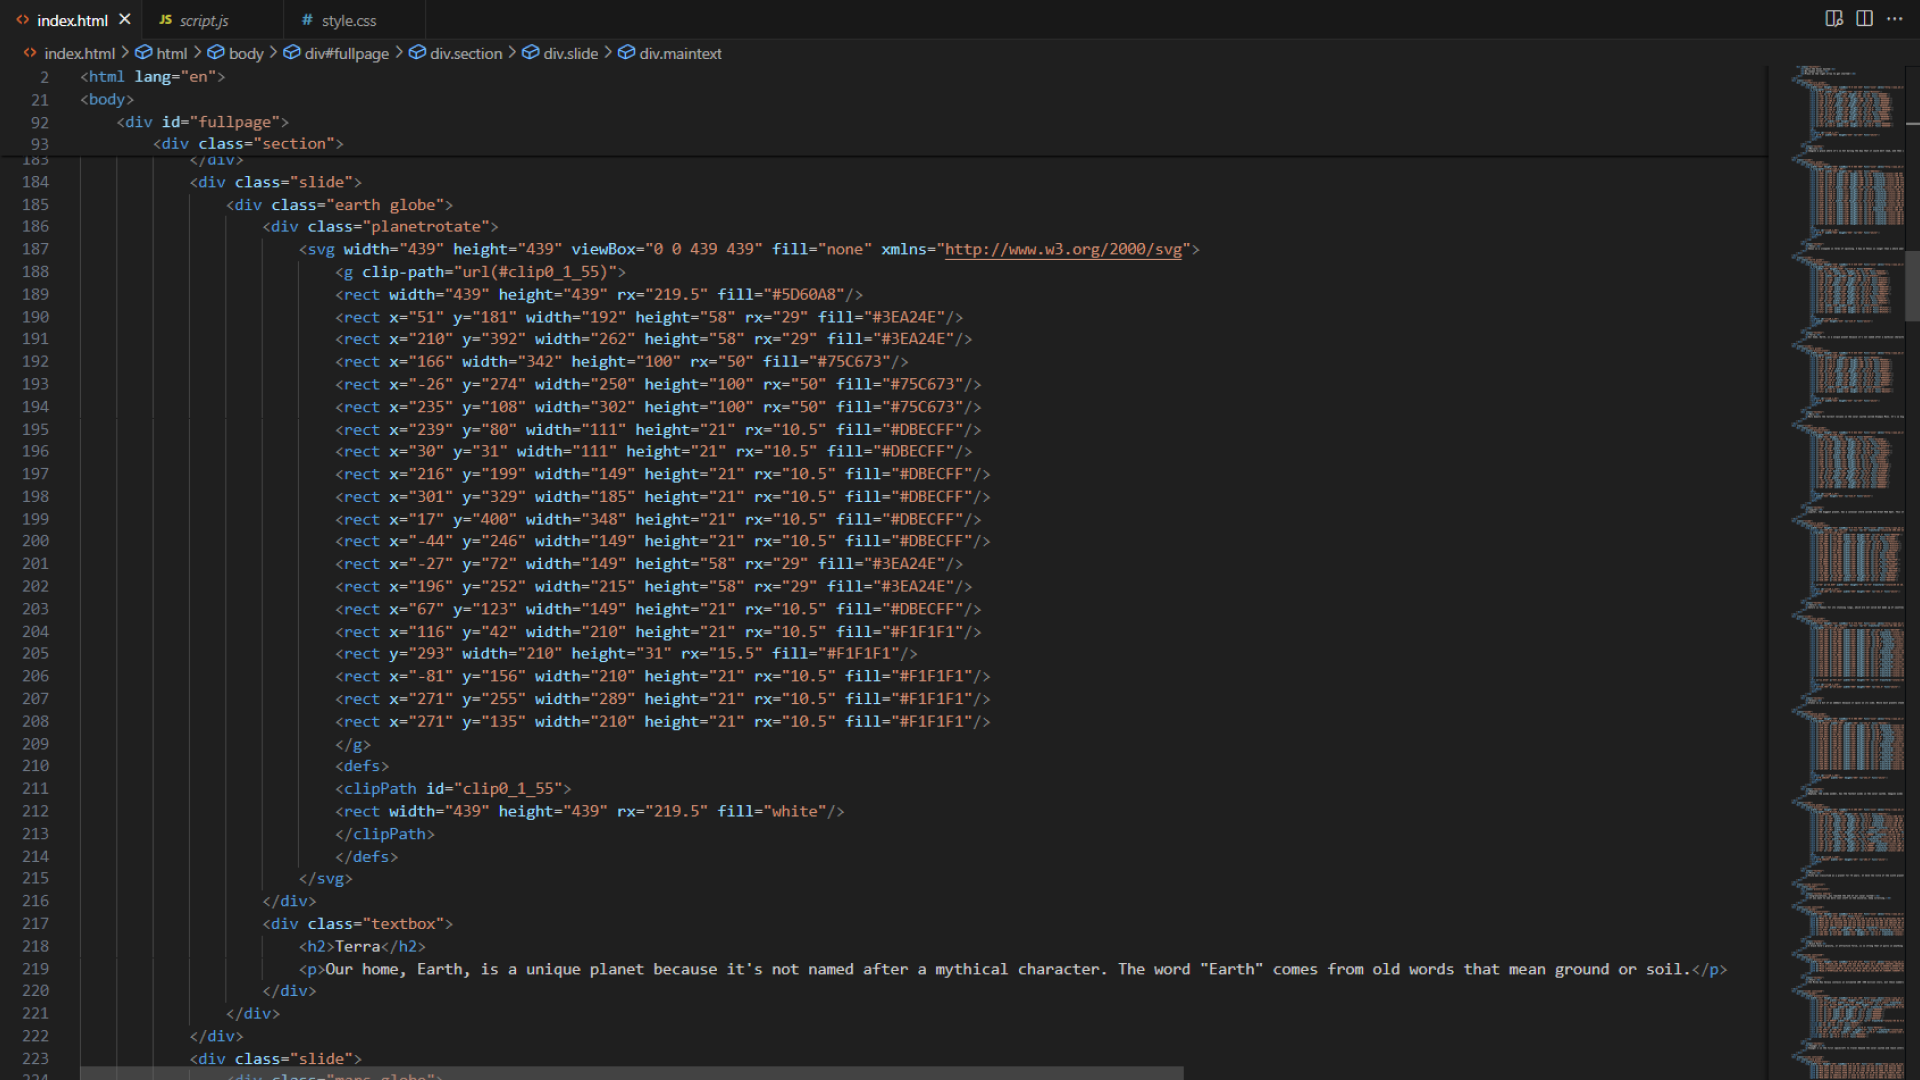Image resolution: width=1920 pixels, height=1080 pixels.
Task: Select line number 187 in the gutter
Action: [x=35, y=249]
